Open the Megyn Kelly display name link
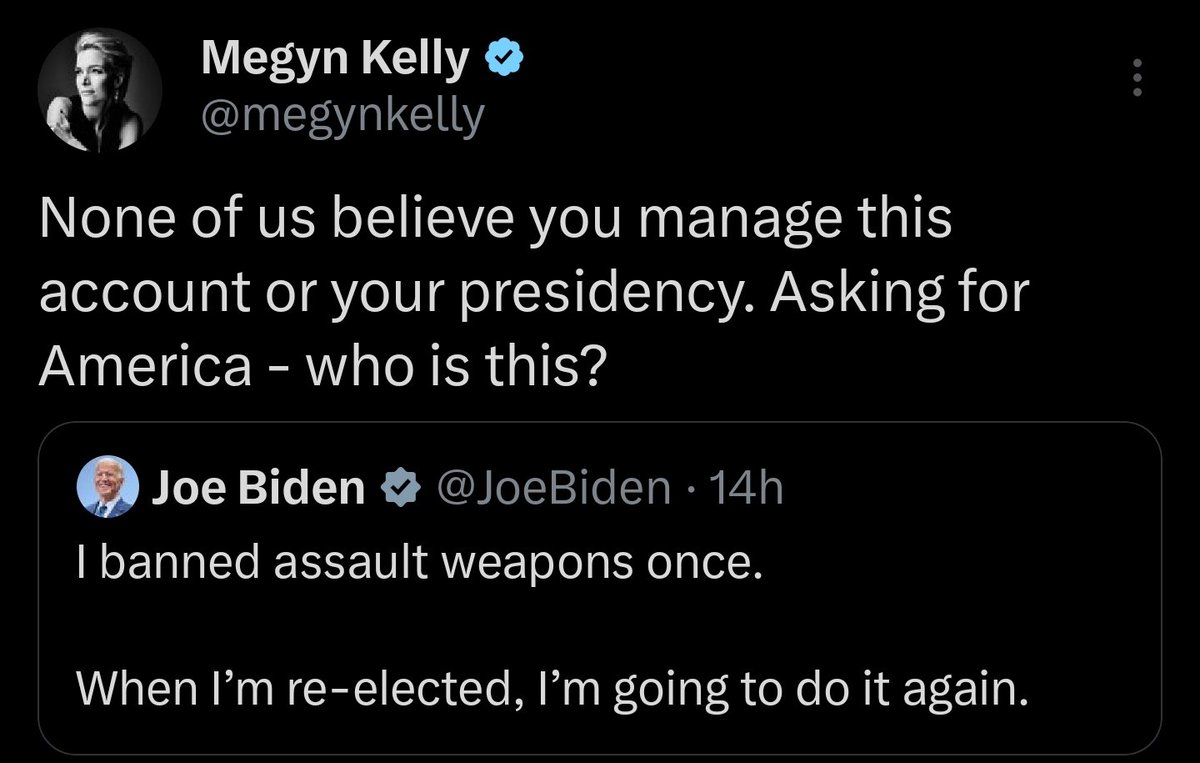This screenshot has width=1200, height=763. point(334,62)
